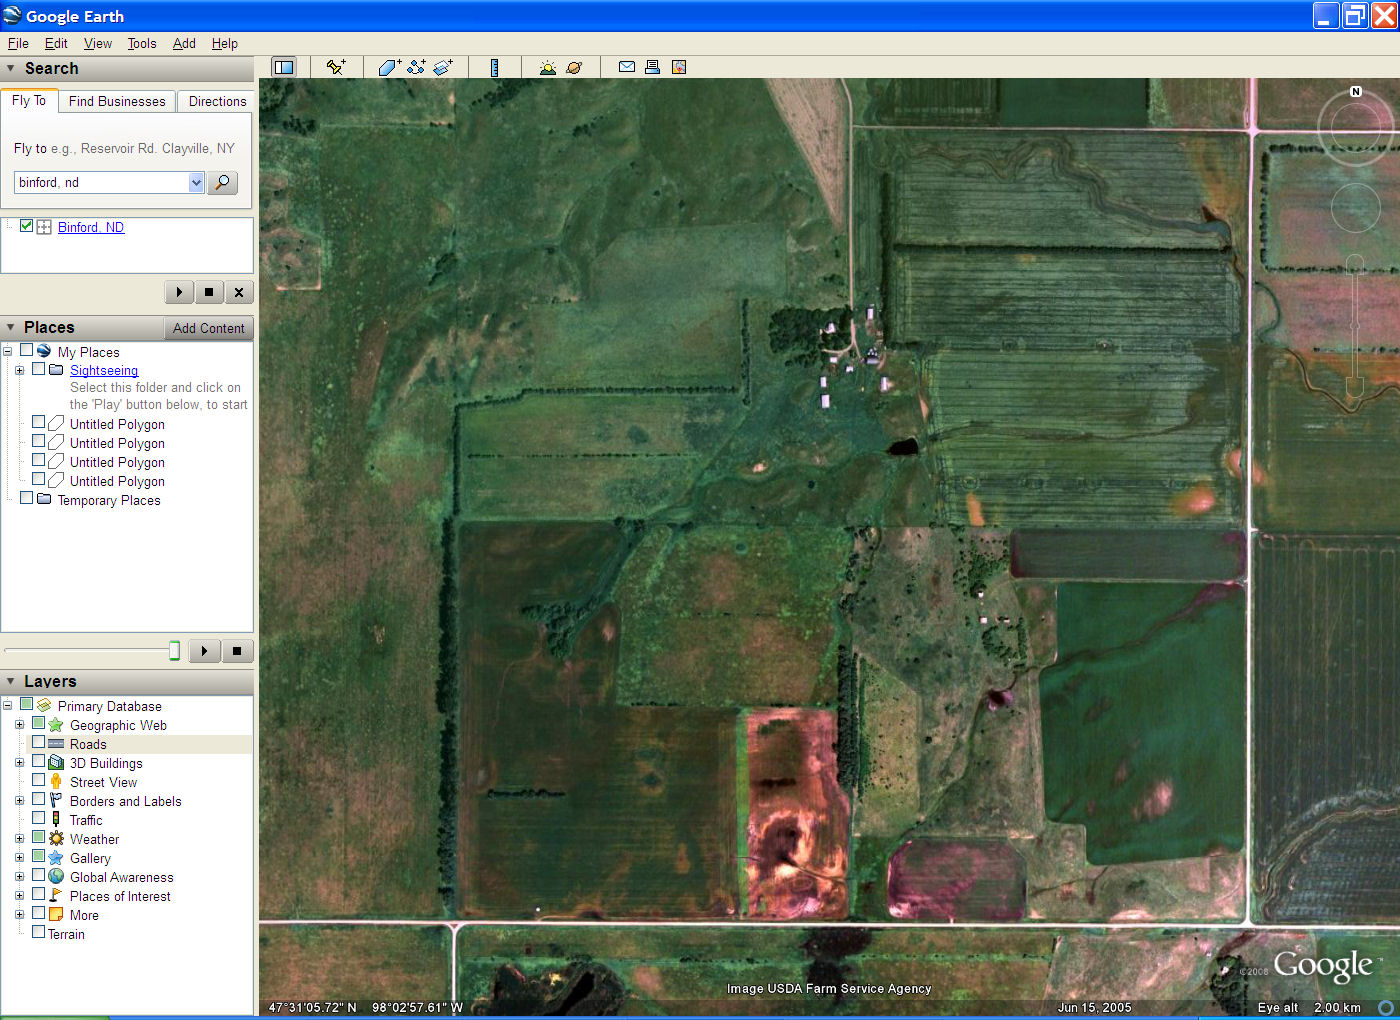Click the View in Google Maps icon

pos(679,67)
